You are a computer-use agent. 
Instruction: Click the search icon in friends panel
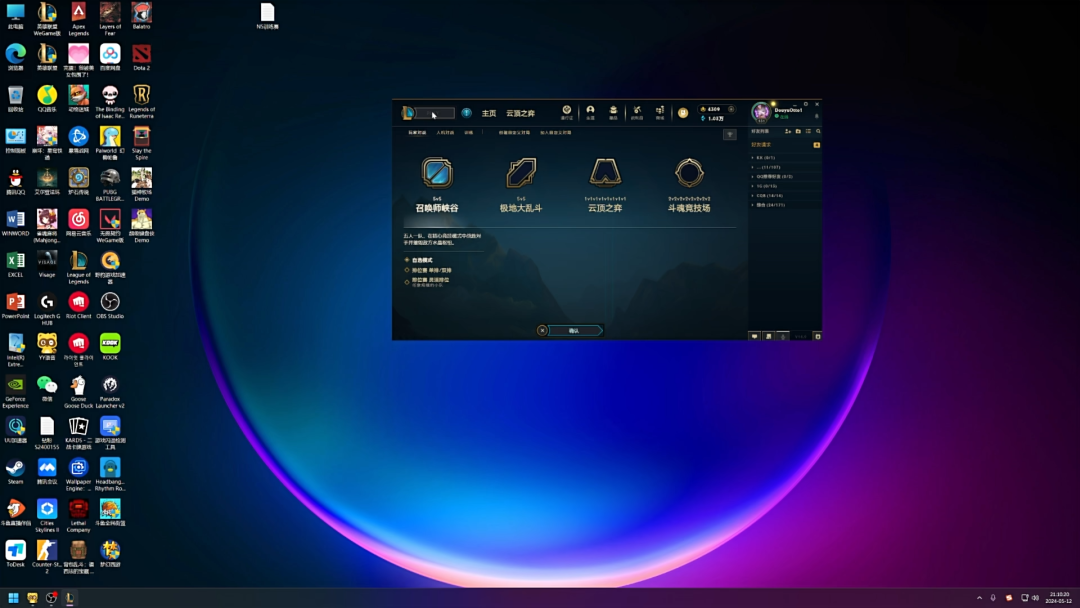(x=818, y=132)
